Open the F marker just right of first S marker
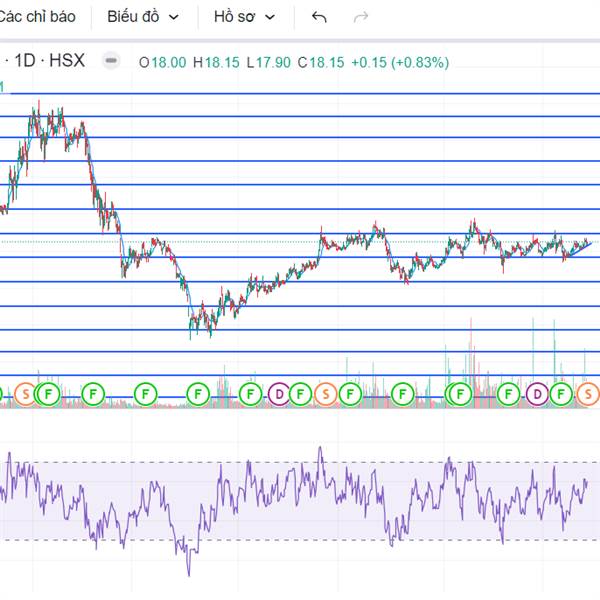The width and height of the screenshot is (600, 600). 48,394
